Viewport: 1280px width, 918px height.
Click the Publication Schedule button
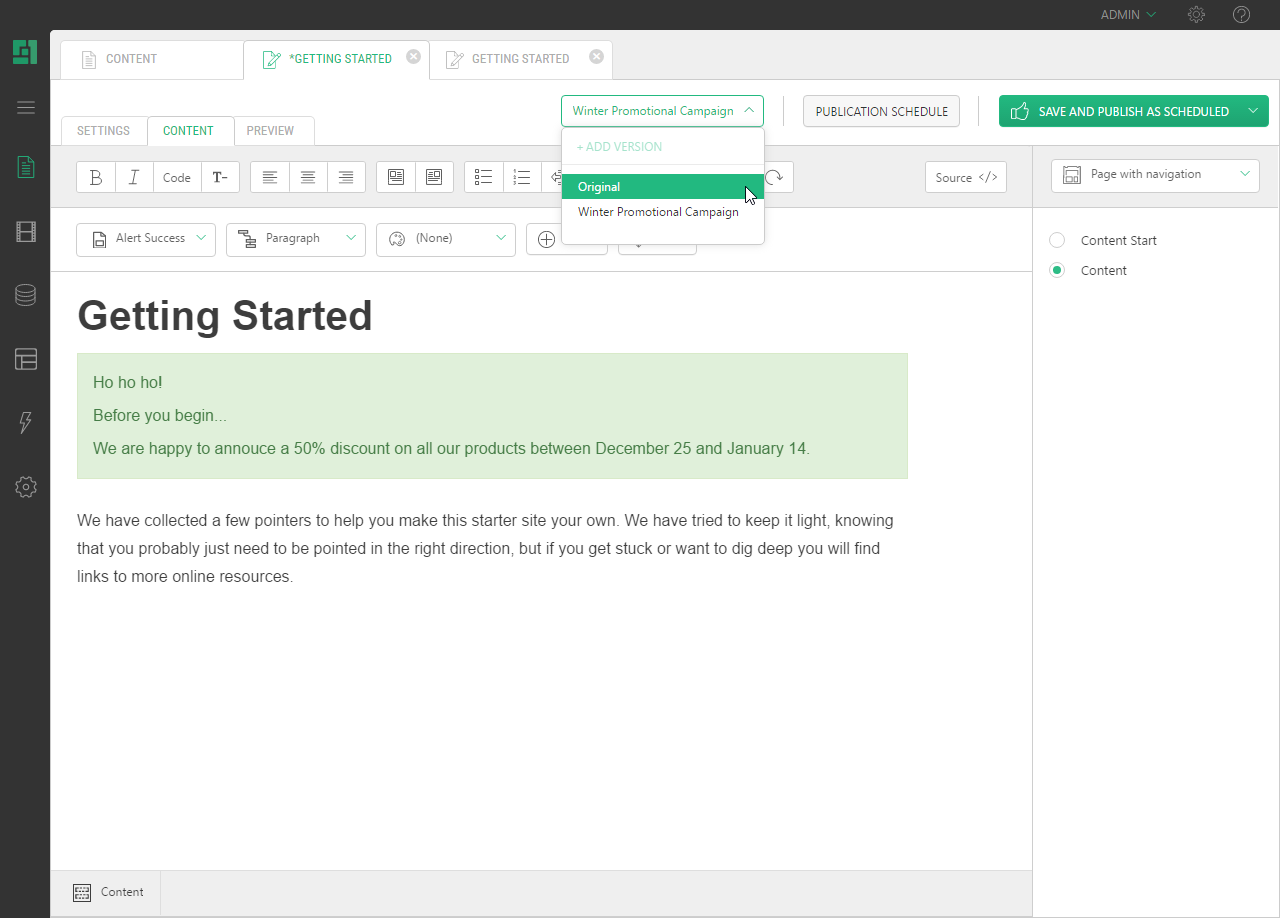(881, 111)
